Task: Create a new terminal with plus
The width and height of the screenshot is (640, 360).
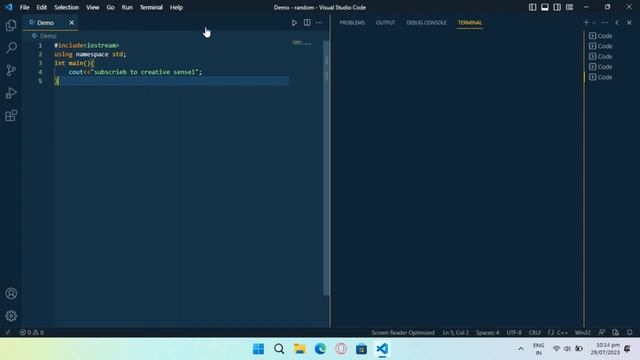Action: [x=586, y=22]
